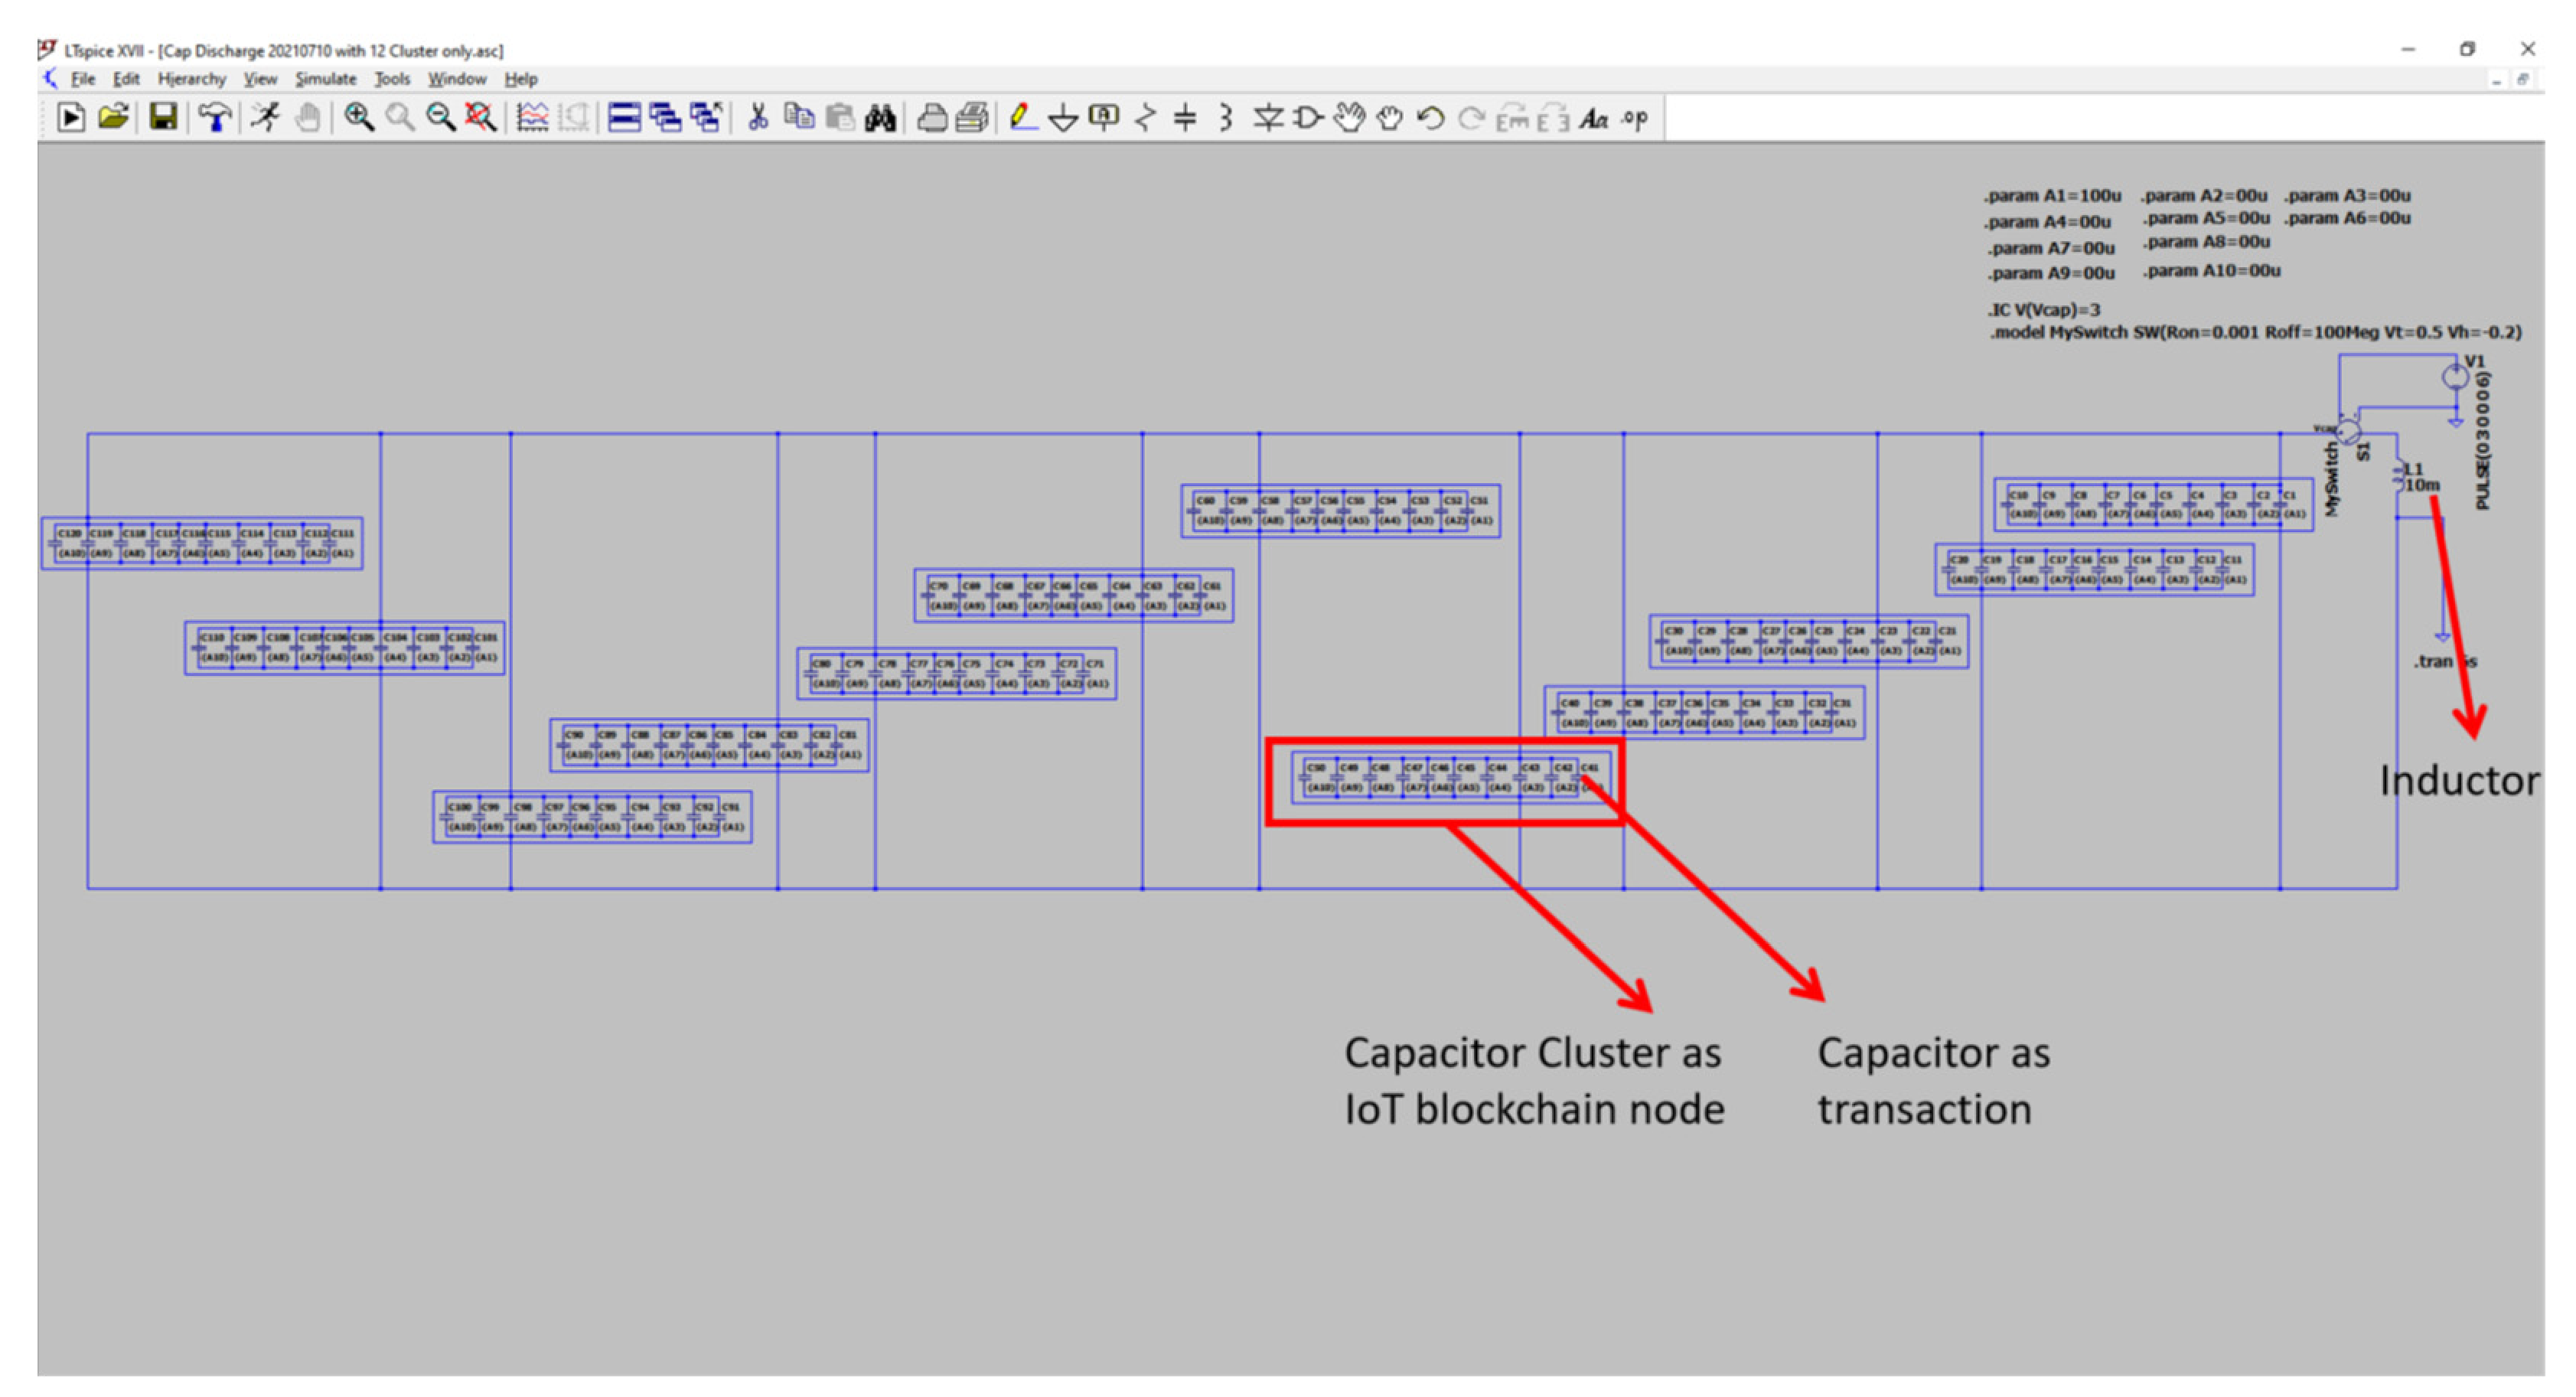Open the Control Panel hammer icon
Screen dimensions: 2576x1397
[214, 118]
